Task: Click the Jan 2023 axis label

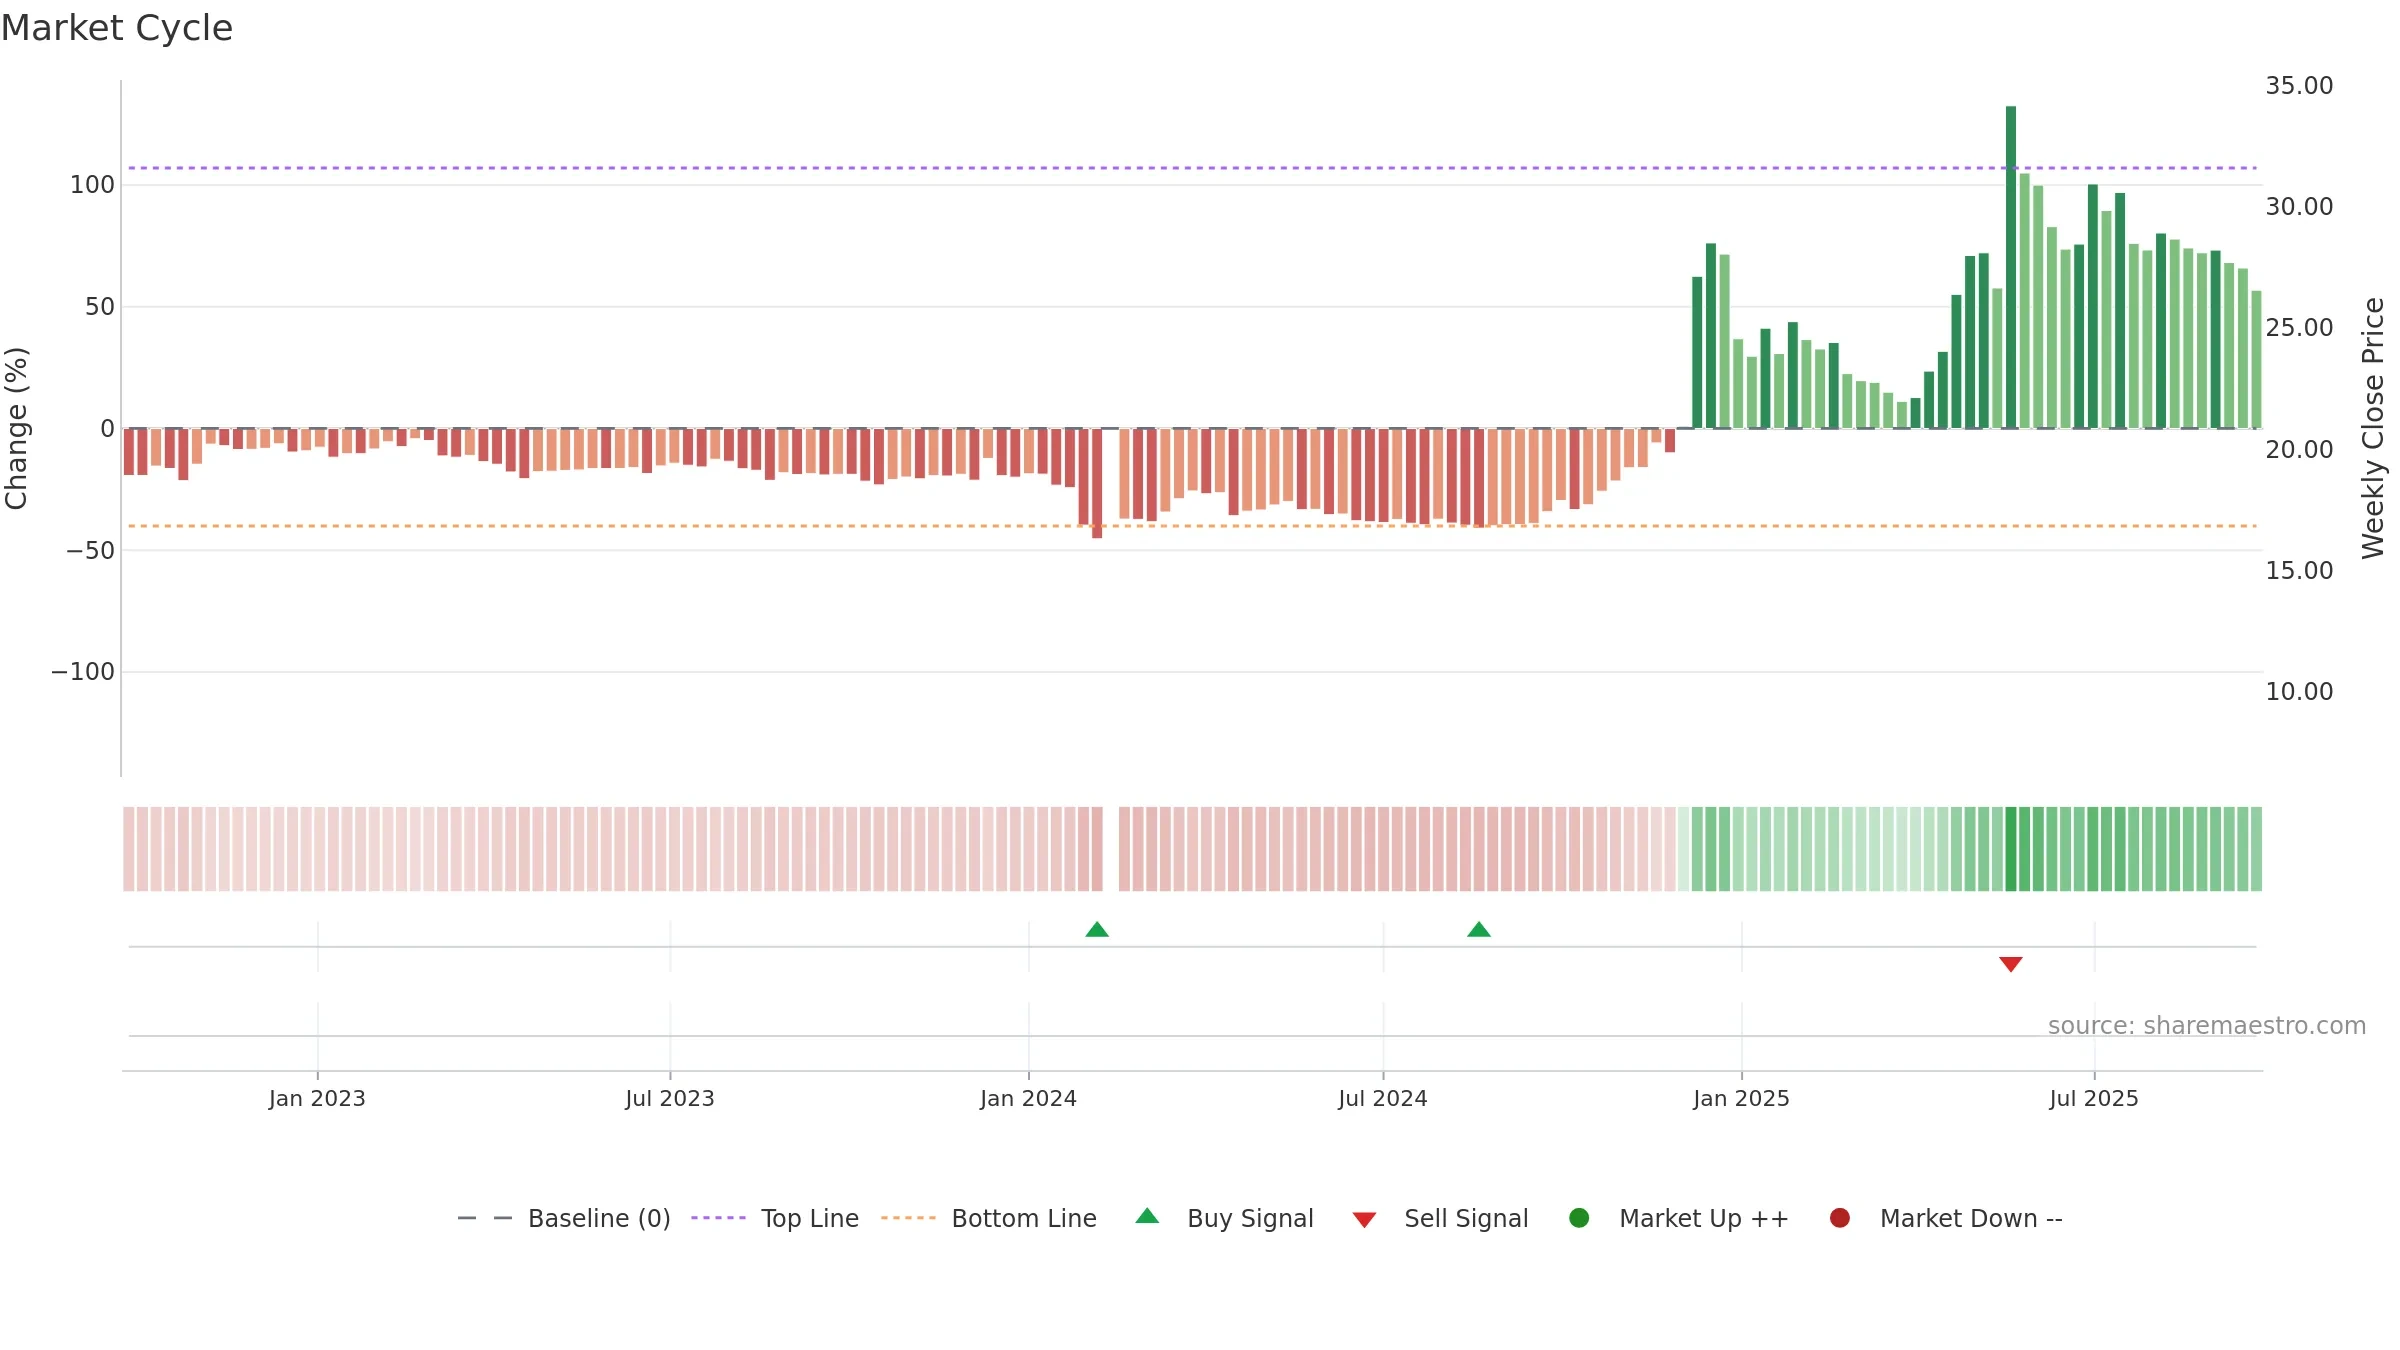Action: click(317, 1099)
